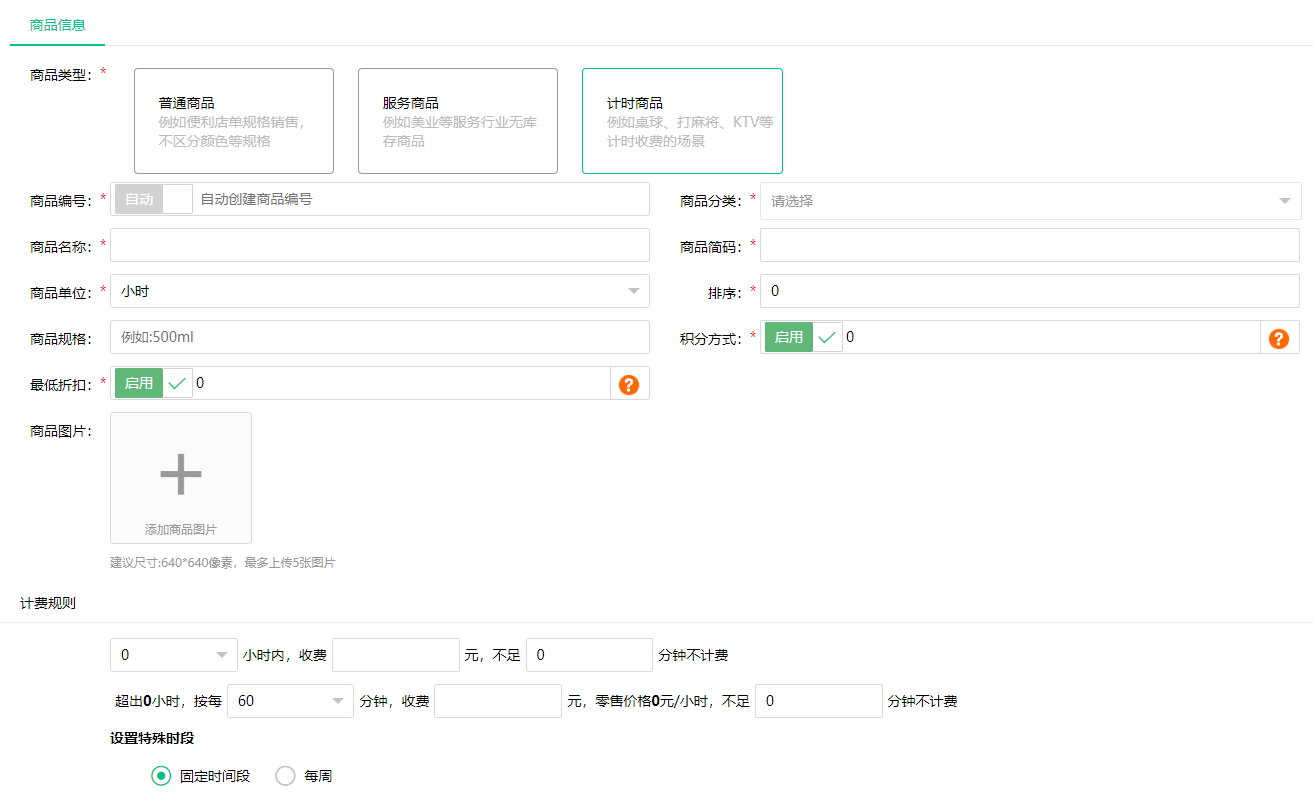Toggle the 启用 switch for 最低折扣
The height and width of the screenshot is (793, 1313).
click(x=138, y=383)
